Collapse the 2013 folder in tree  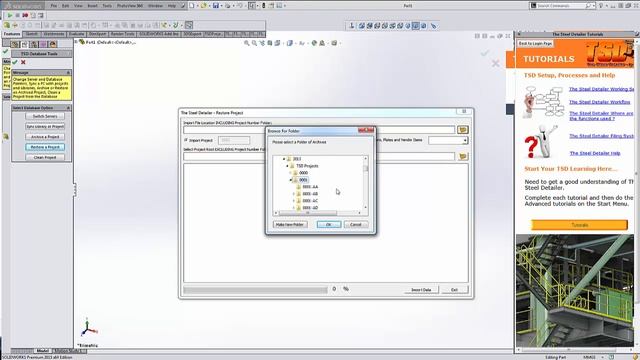click(284, 159)
